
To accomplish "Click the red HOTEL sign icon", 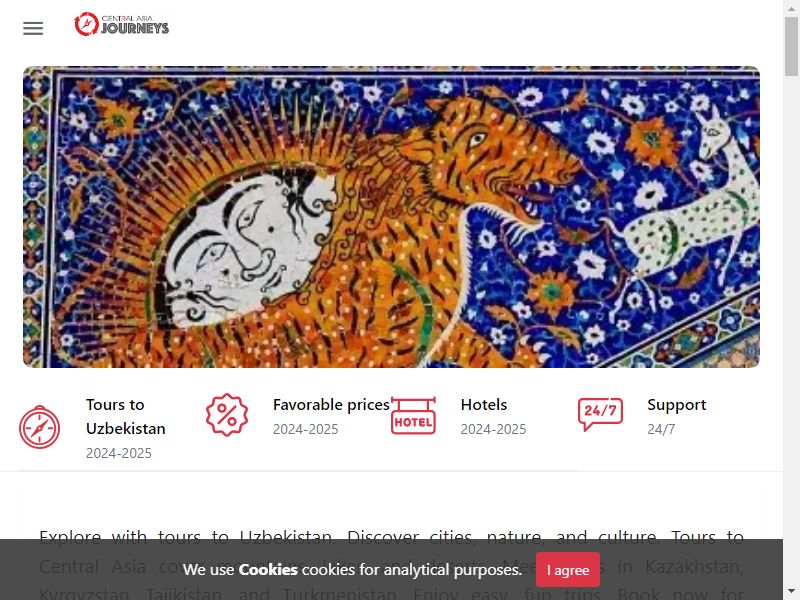I will pos(413,415).
